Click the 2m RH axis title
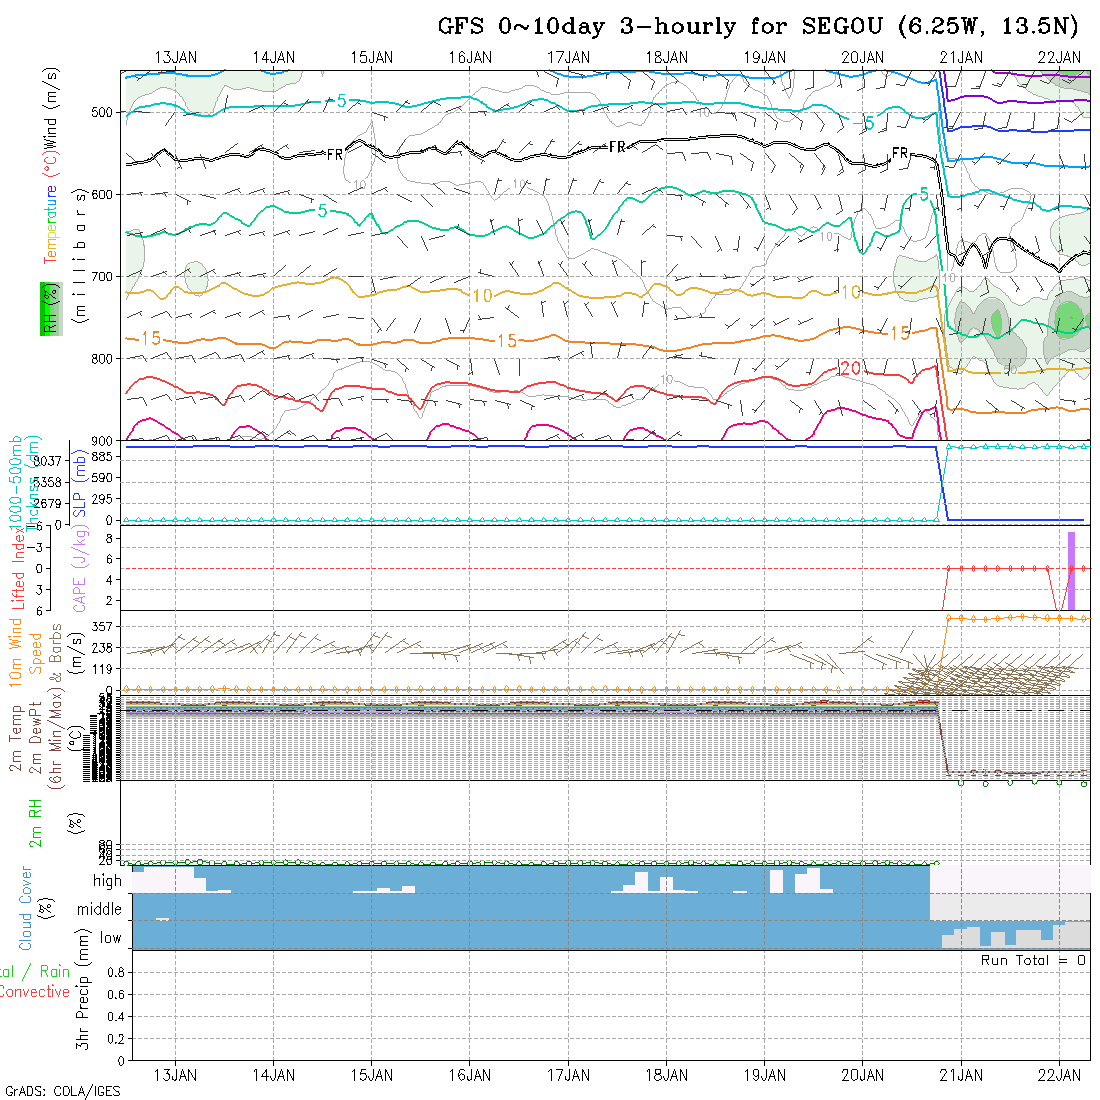1100x1100 pixels. [36, 823]
